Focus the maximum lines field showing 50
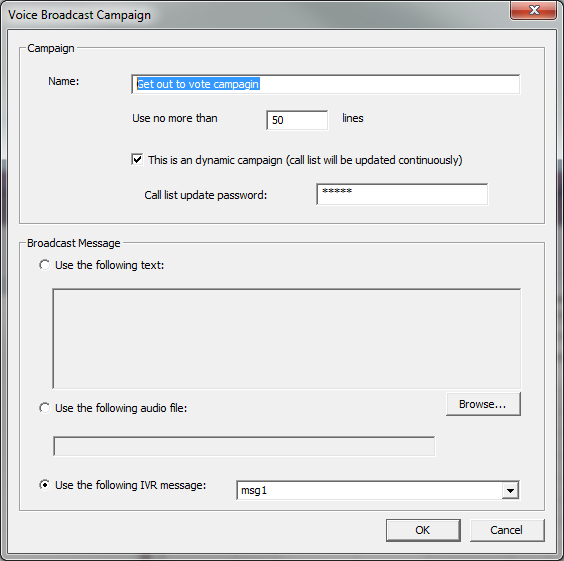The image size is (564, 561). [297, 120]
